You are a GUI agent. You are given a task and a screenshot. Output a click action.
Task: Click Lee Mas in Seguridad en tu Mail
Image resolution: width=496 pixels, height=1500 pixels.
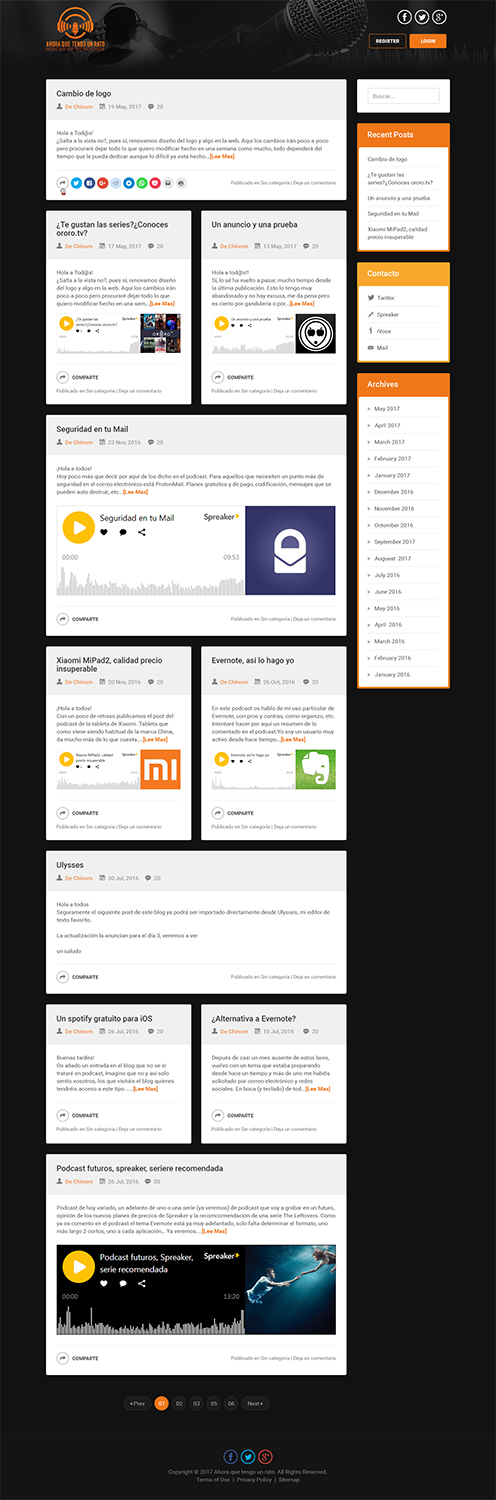click(135, 492)
